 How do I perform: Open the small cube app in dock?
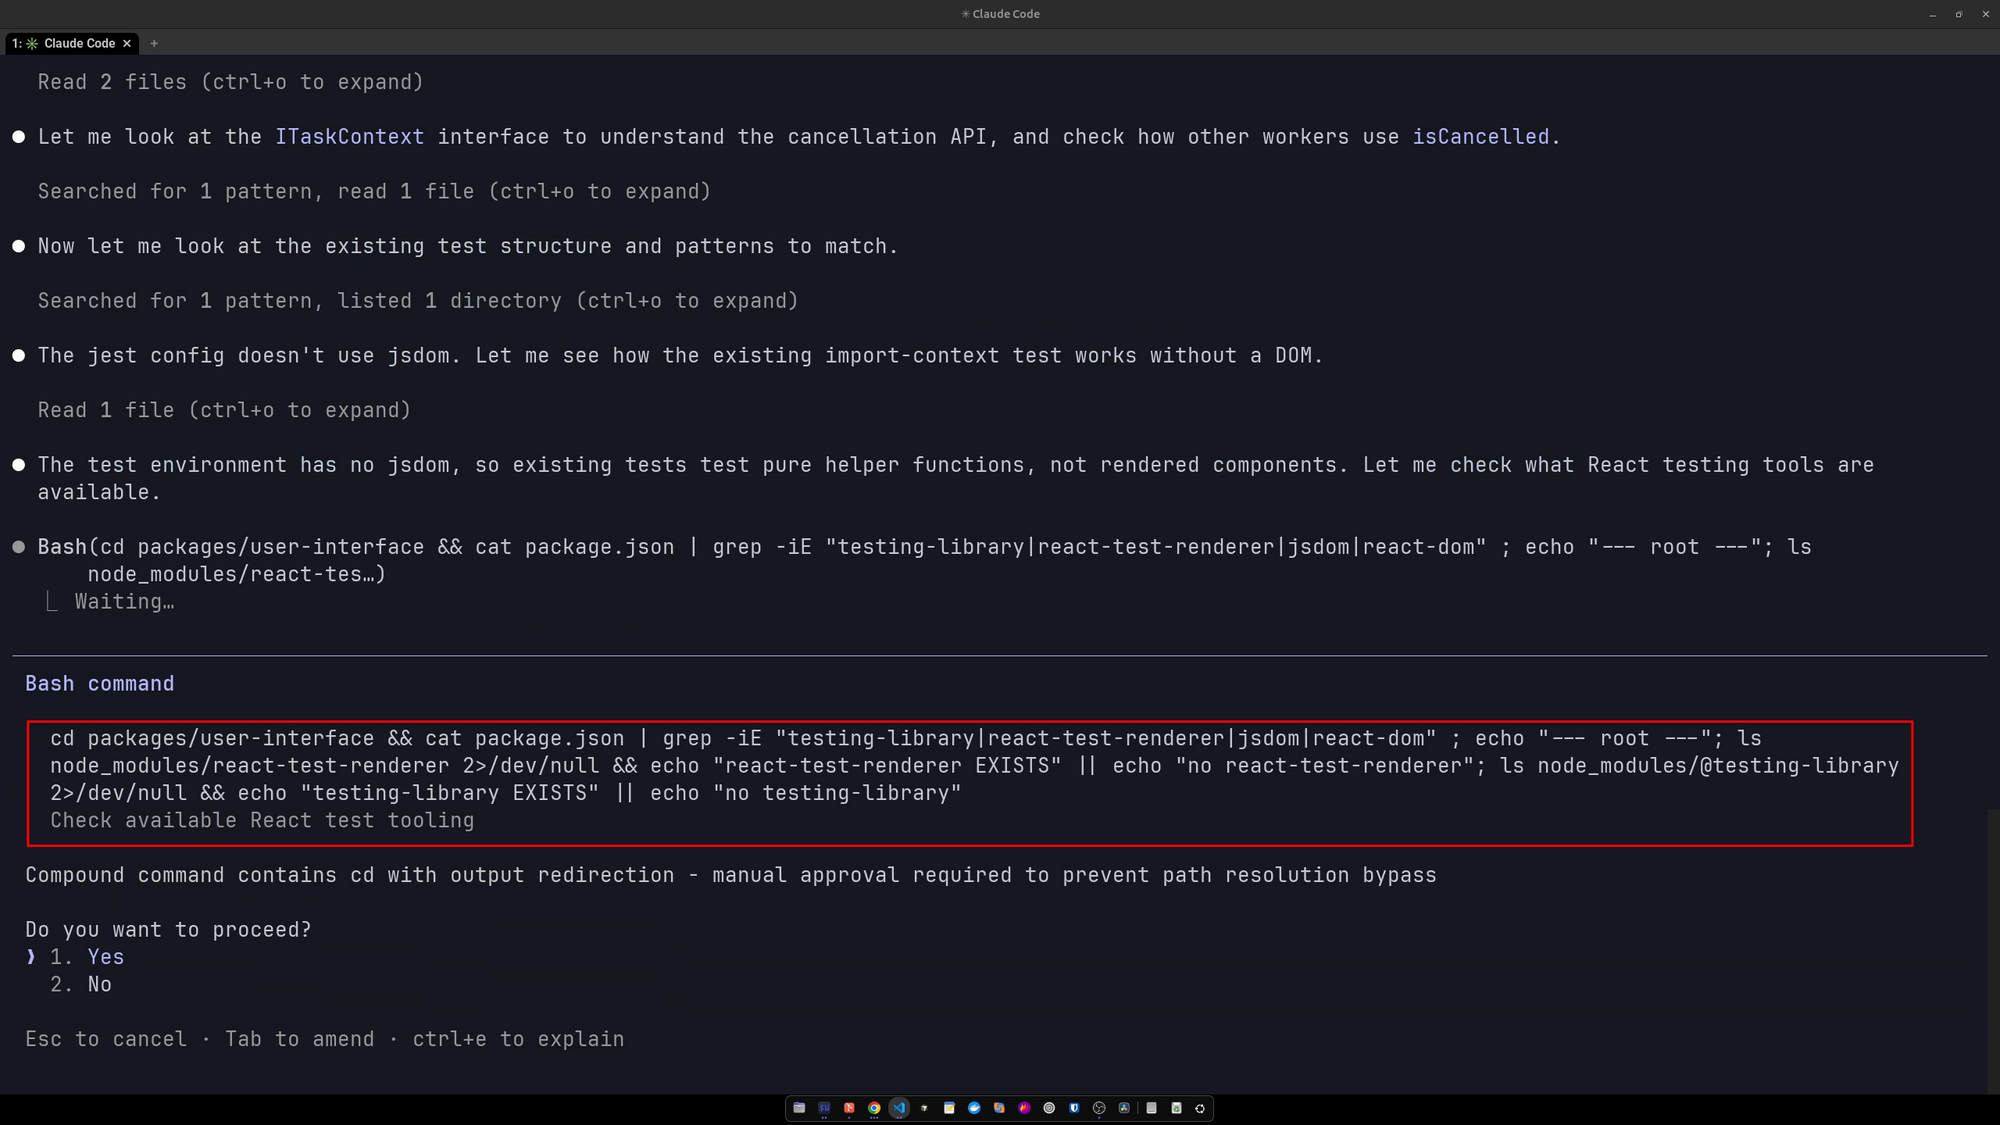click(924, 1108)
